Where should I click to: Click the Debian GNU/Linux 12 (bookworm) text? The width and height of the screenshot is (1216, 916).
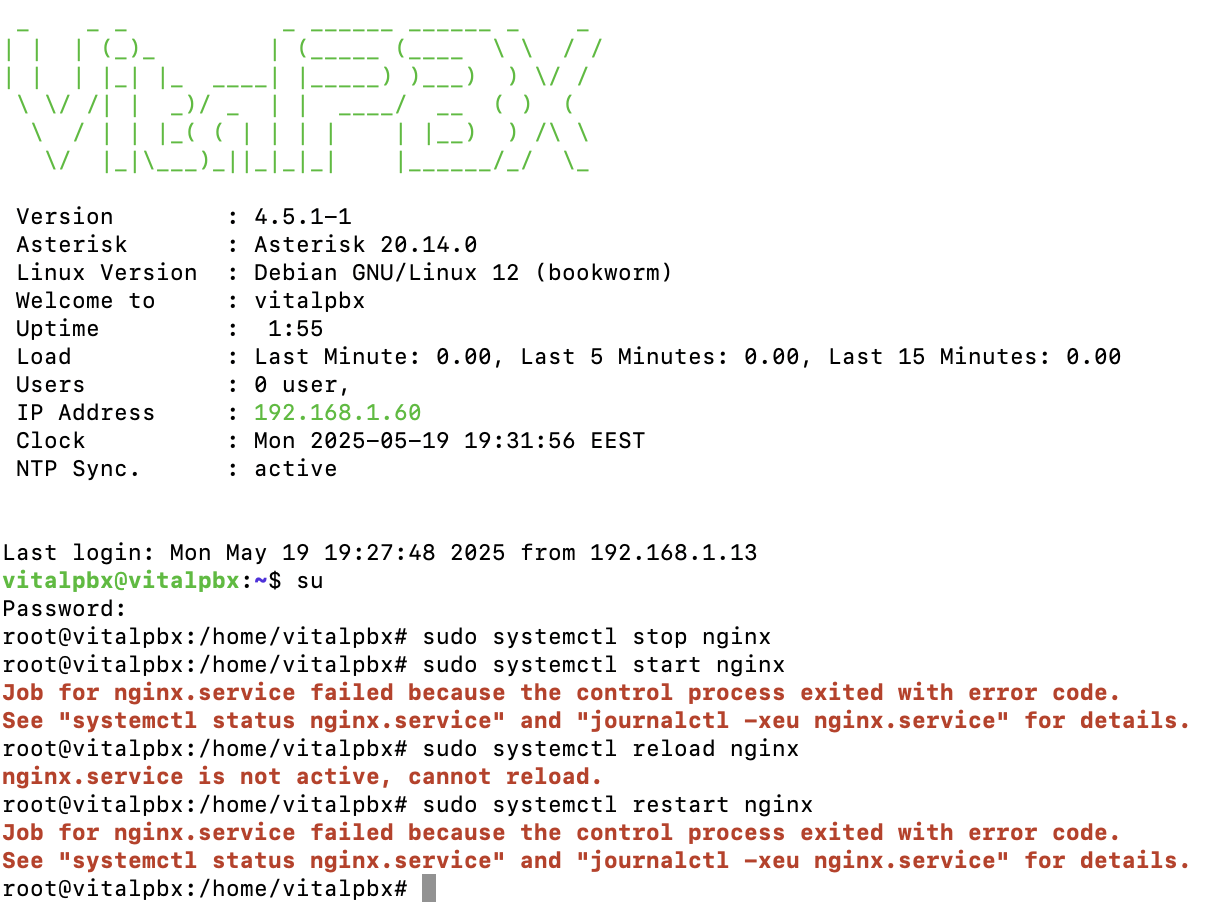(463, 273)
